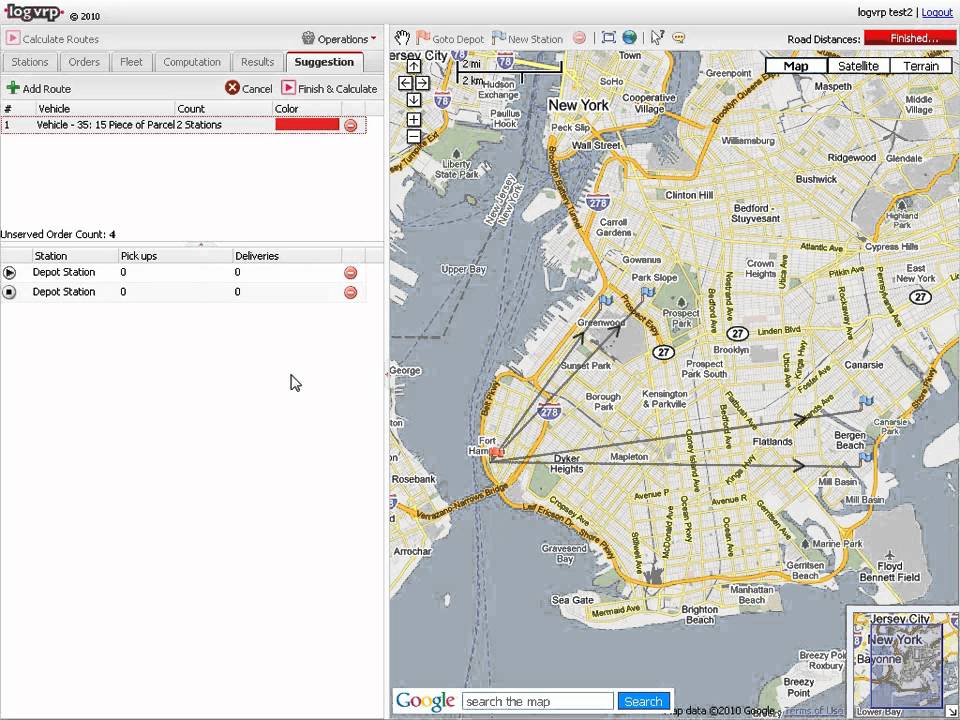Pan the map left with the arrow

(x=405, y=83)
